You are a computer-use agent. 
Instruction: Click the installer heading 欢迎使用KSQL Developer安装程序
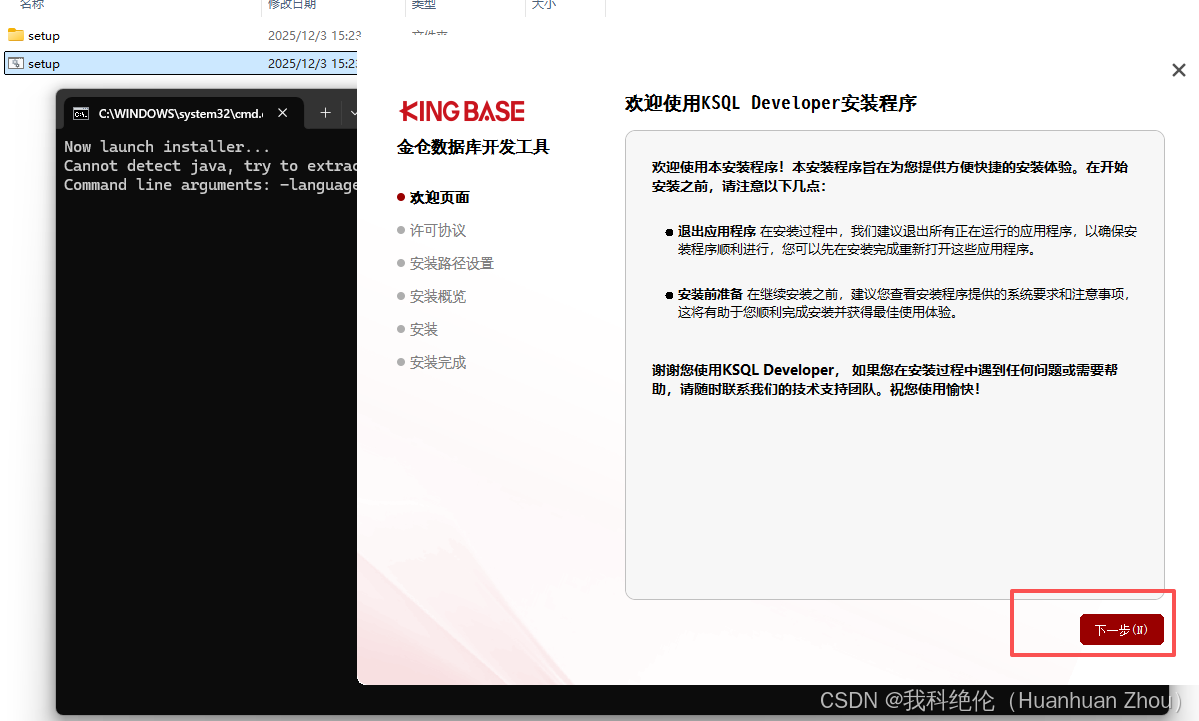(770, 103)
